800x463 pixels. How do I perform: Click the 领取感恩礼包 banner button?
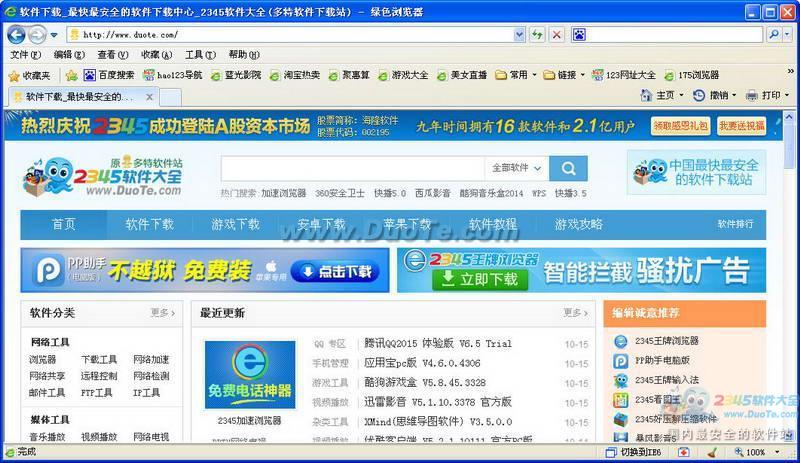[x=681, y=126]
